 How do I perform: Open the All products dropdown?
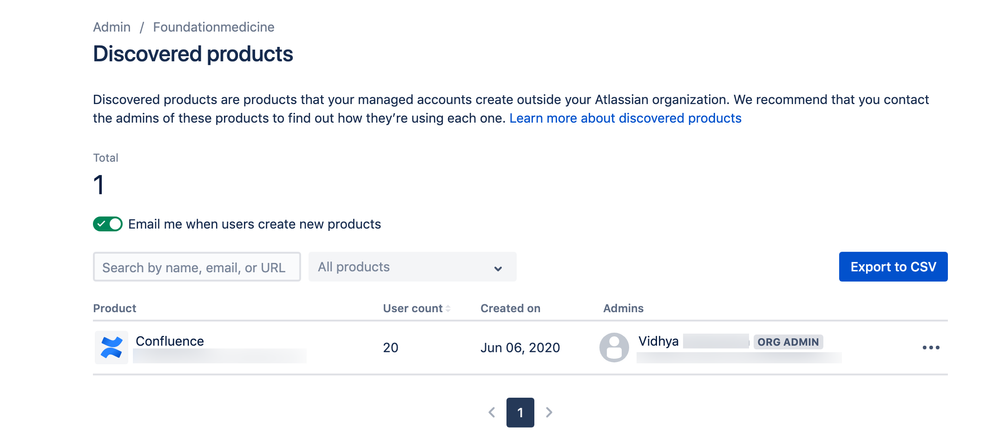coord(412,267)
